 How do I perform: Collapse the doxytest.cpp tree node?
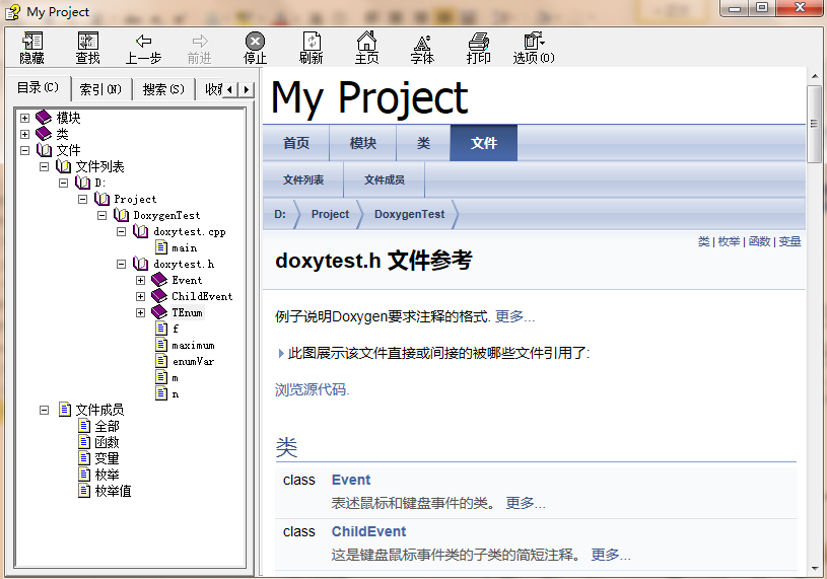121,231
